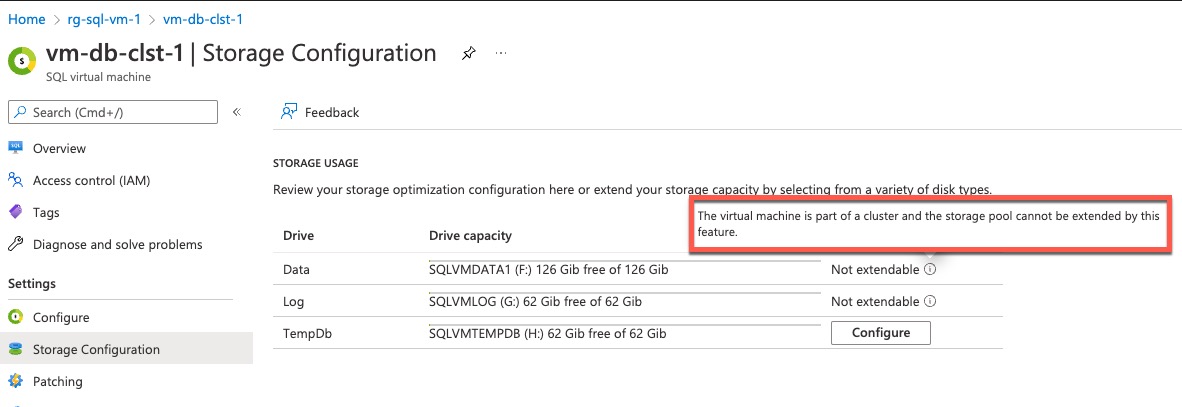Screen dimensions: 1182x407
Task: Open vm-db-clst-1 breadcrumb link
Action: pyautogui.click(x=203, y=19)
